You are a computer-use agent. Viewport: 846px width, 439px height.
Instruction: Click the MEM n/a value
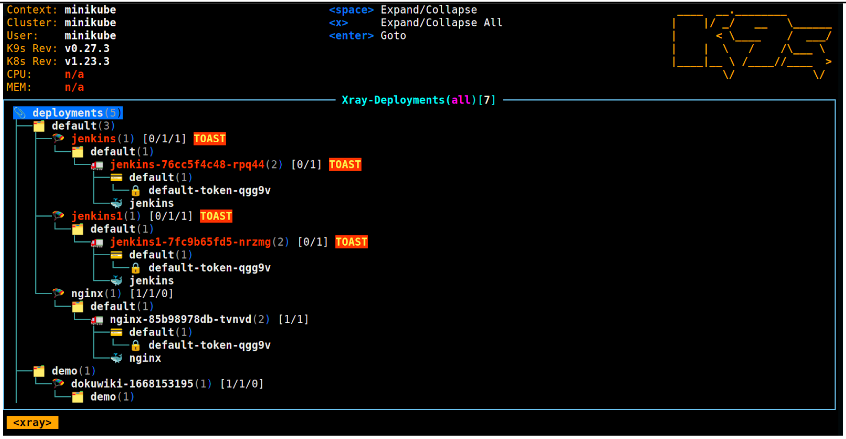[x=74, y=87]
